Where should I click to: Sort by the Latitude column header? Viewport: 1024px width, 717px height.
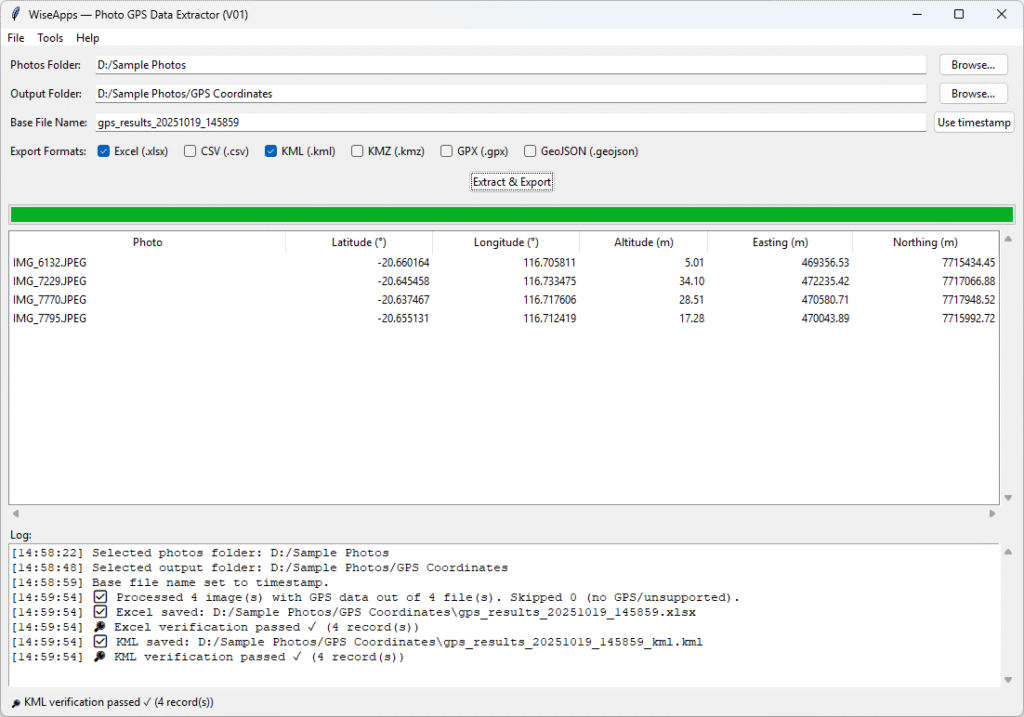tap(359, 242)
